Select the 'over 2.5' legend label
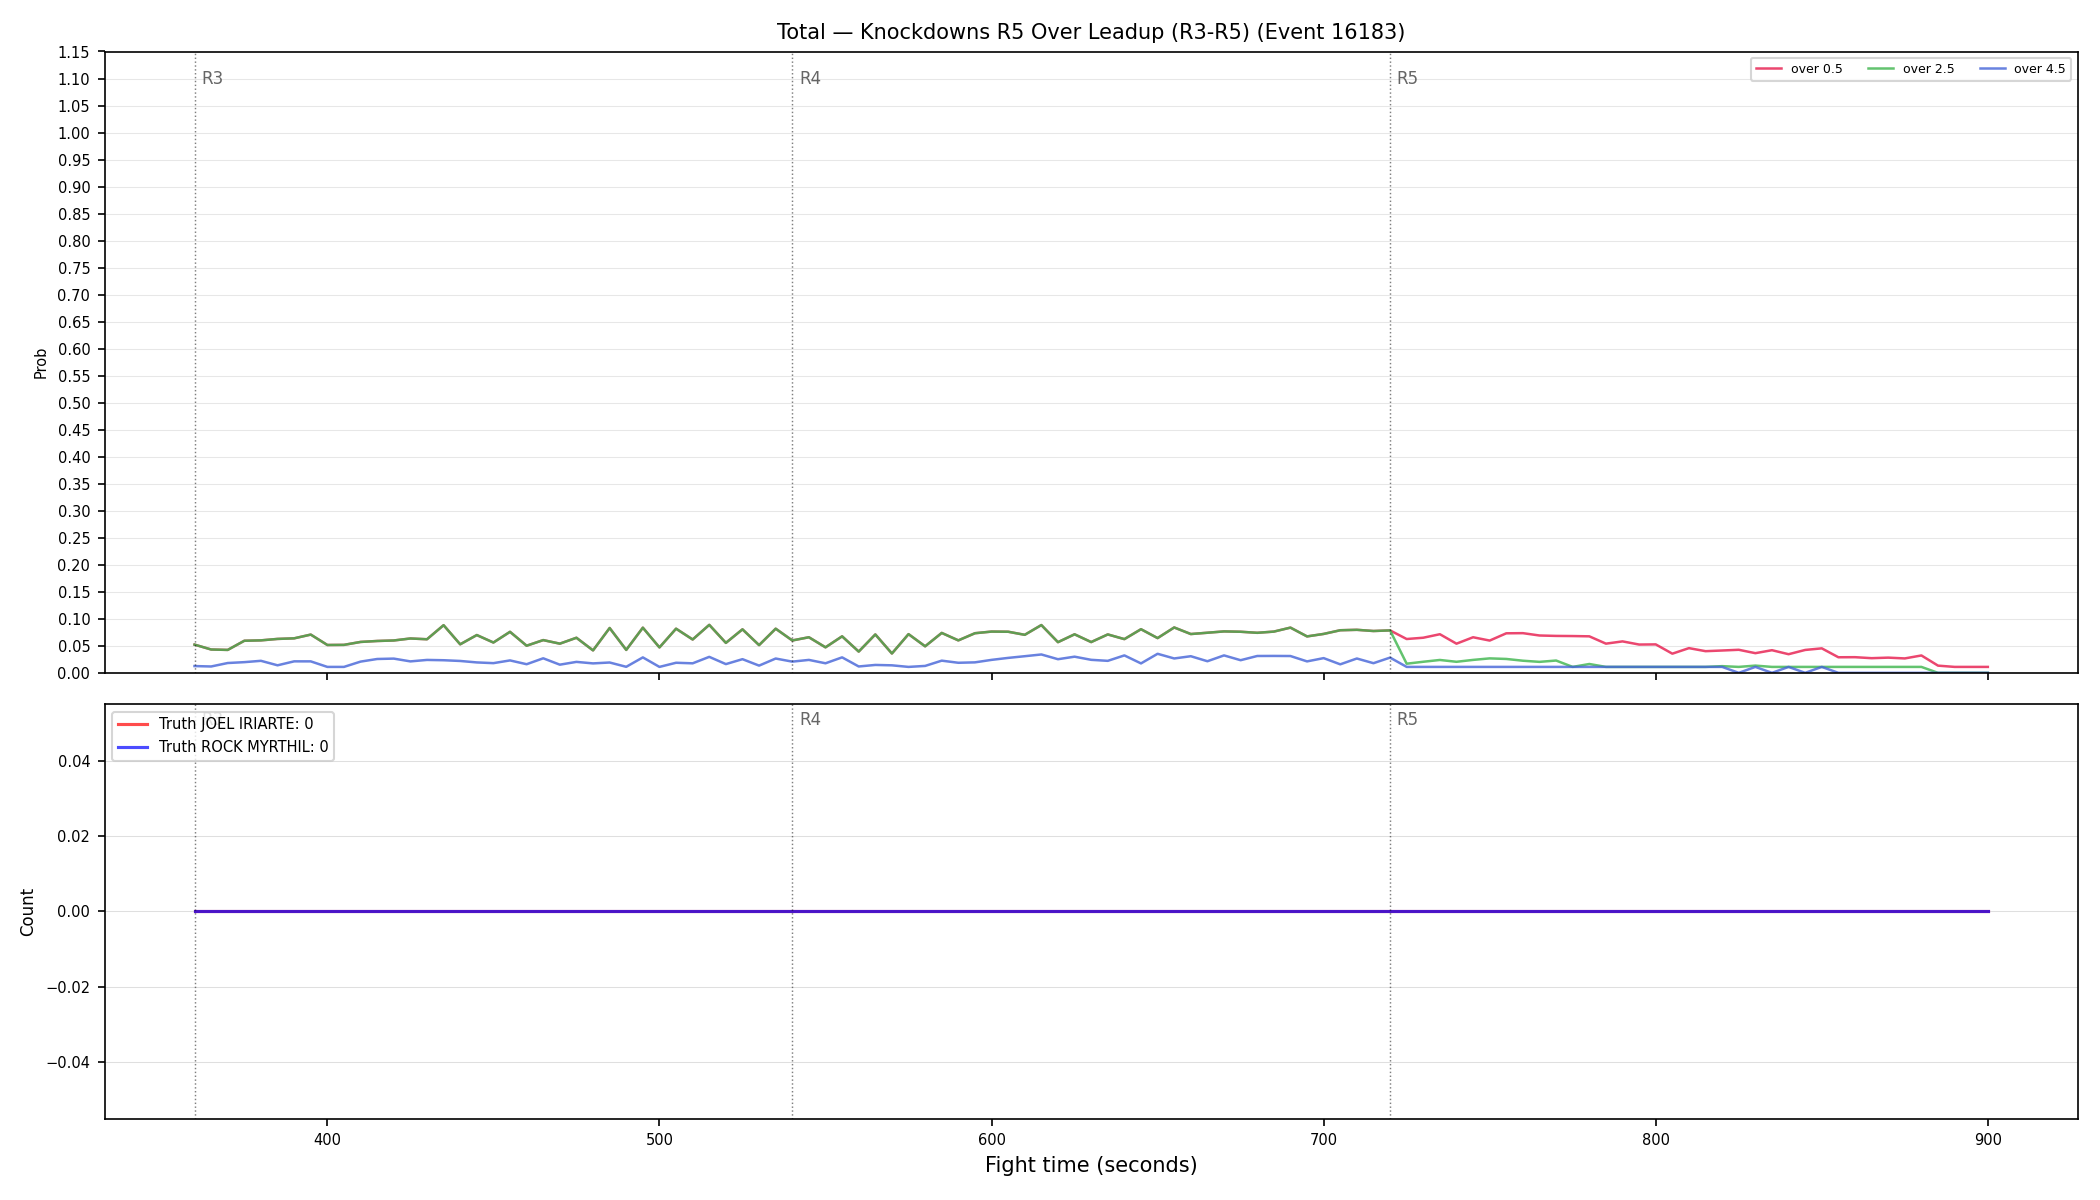Image resolution: width=2100 pixels, height=1200 pixels. 1928,69
